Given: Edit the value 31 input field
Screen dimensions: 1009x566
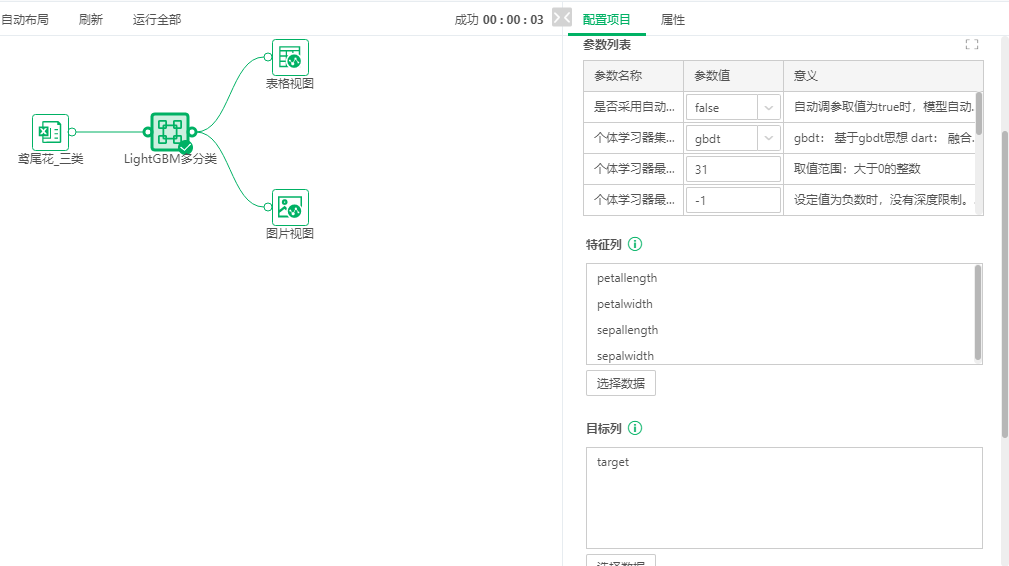Looking at the screenshot, I should pyautogui.click(x=733, y=169).
